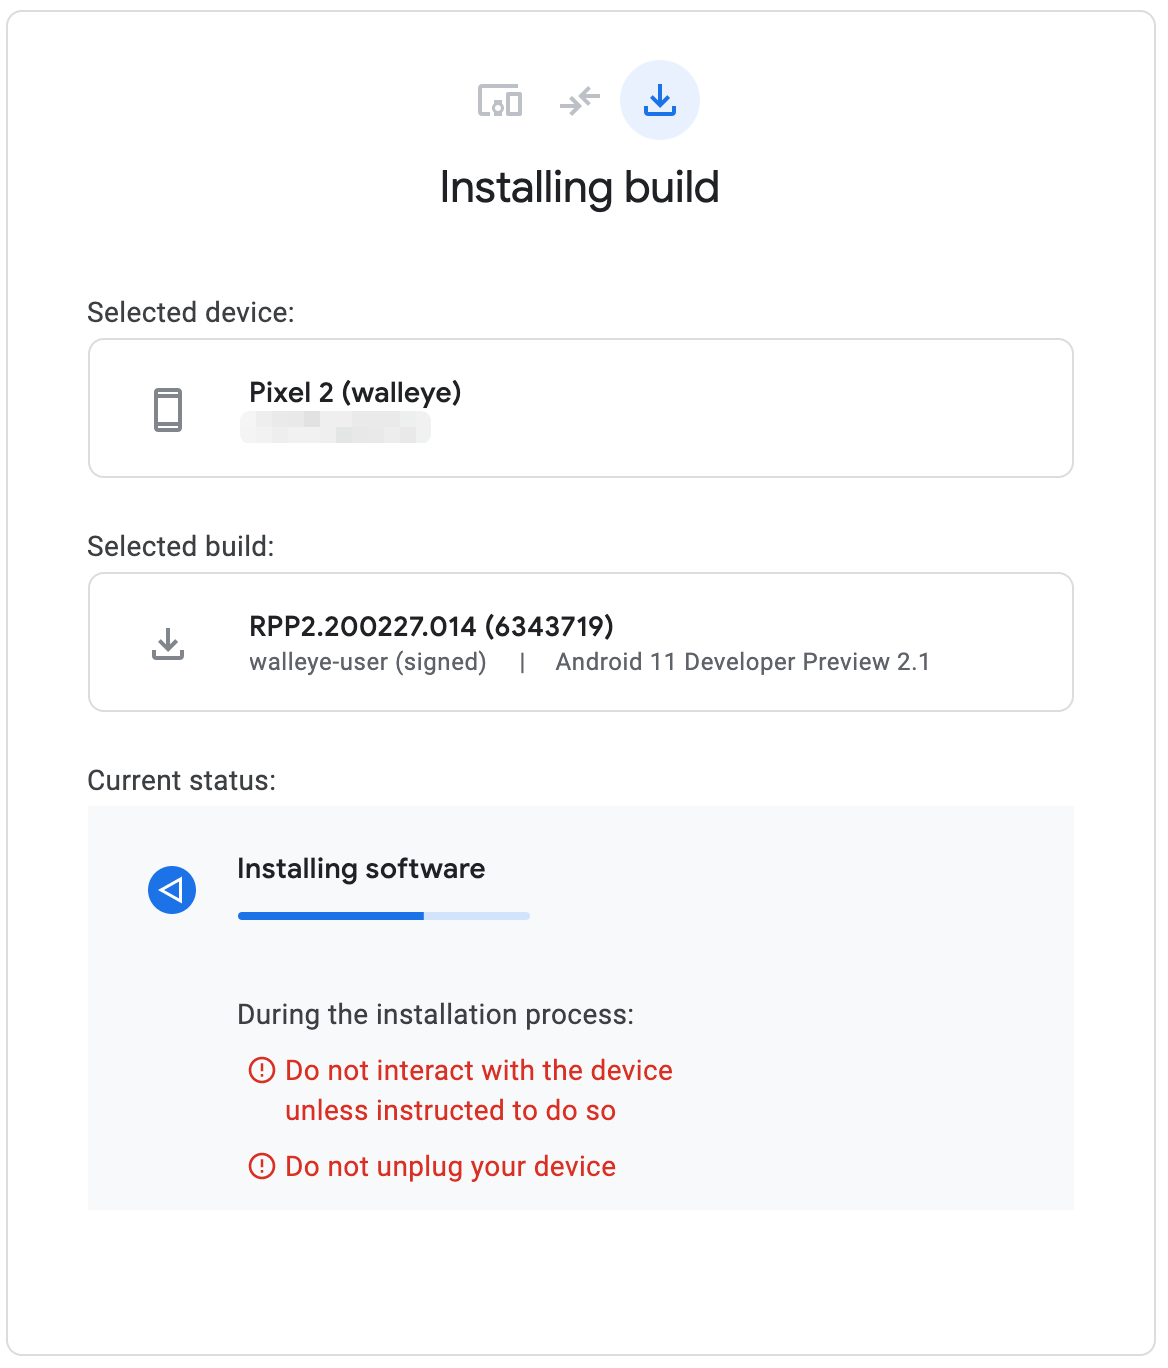1168x1368 pixels.
Task: Click the device selection step icon
Action: [500, 100]
